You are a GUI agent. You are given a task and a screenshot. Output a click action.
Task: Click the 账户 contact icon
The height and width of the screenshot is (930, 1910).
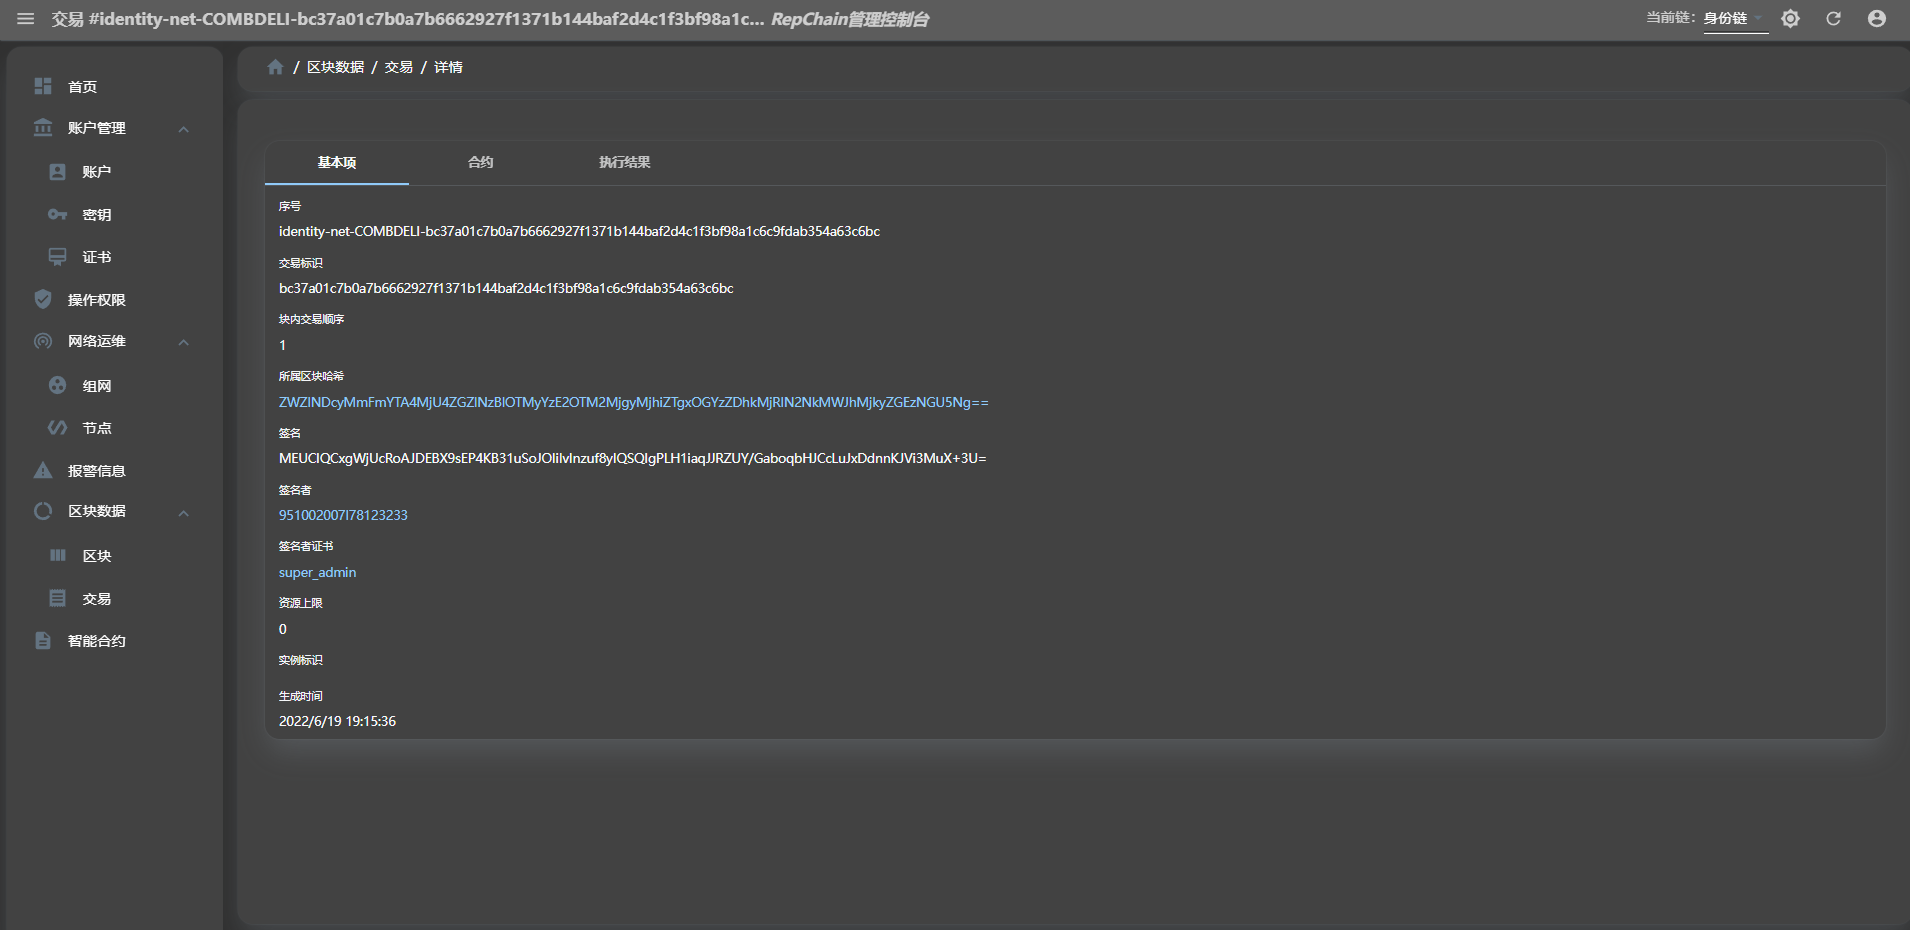tap(58, 172)
